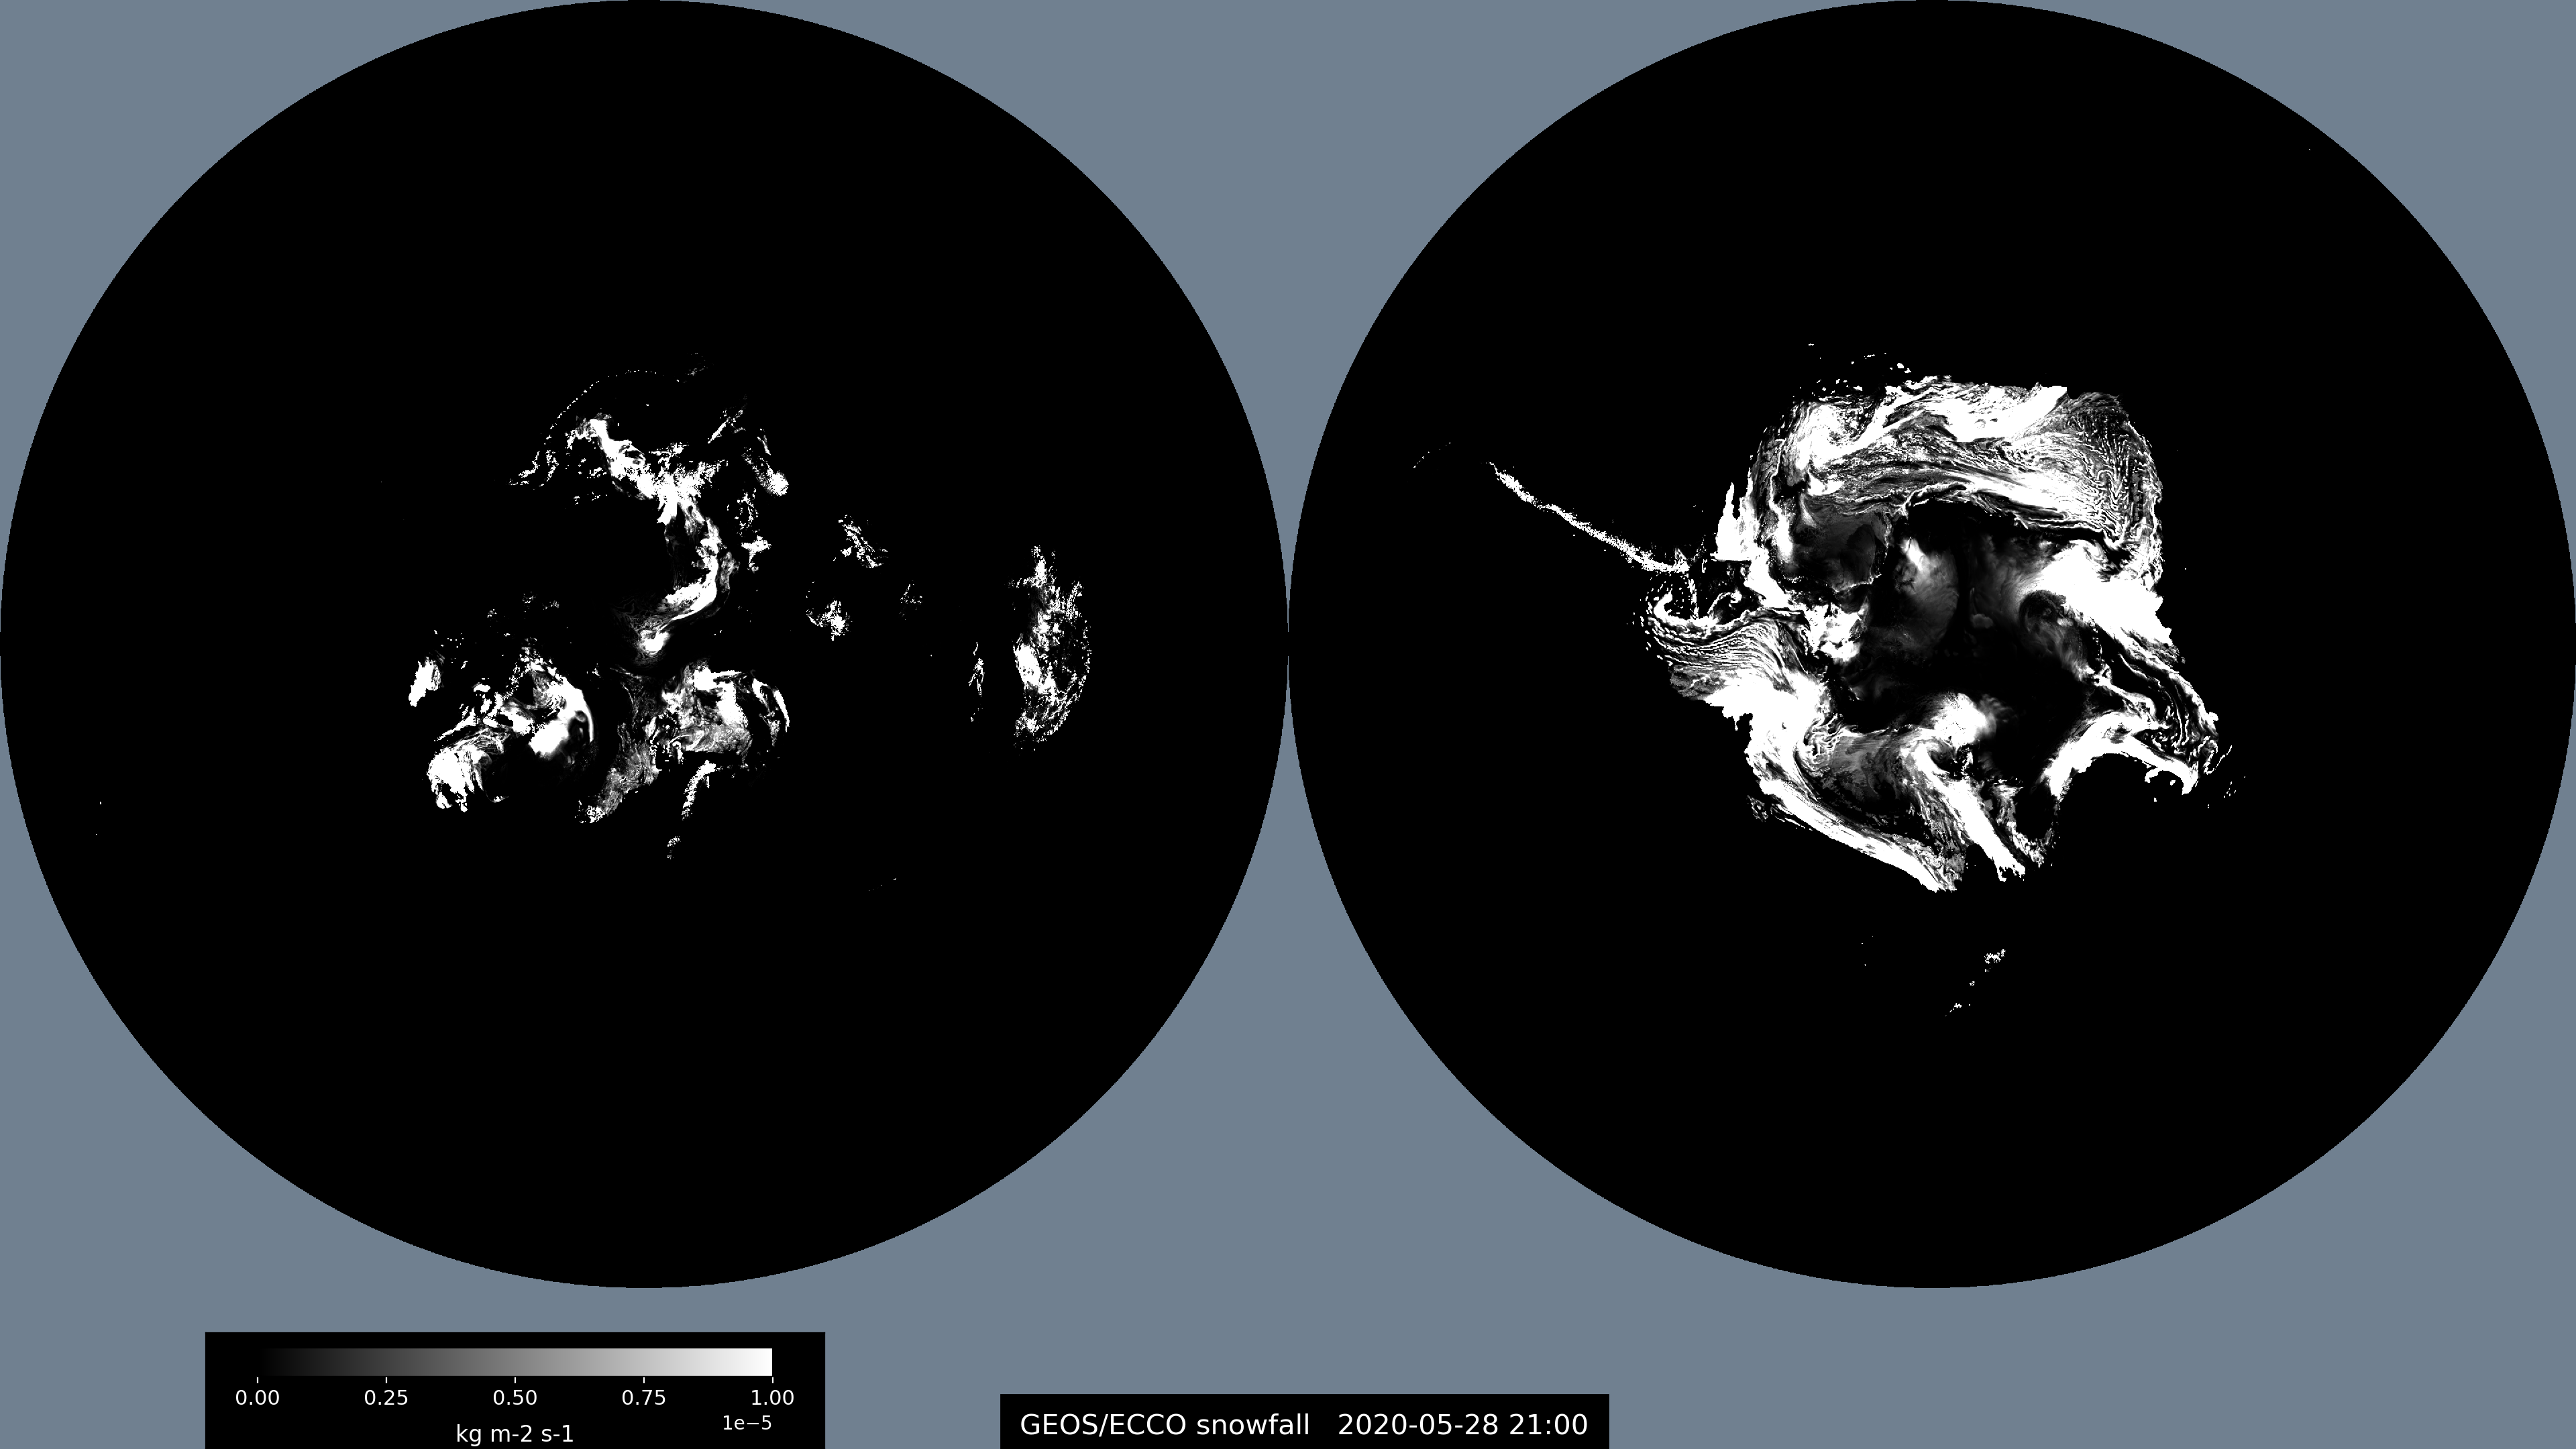2576x1449 pixels.
Task: Click the mid-gray center of the colorbar gradient
Action: 515,1362
